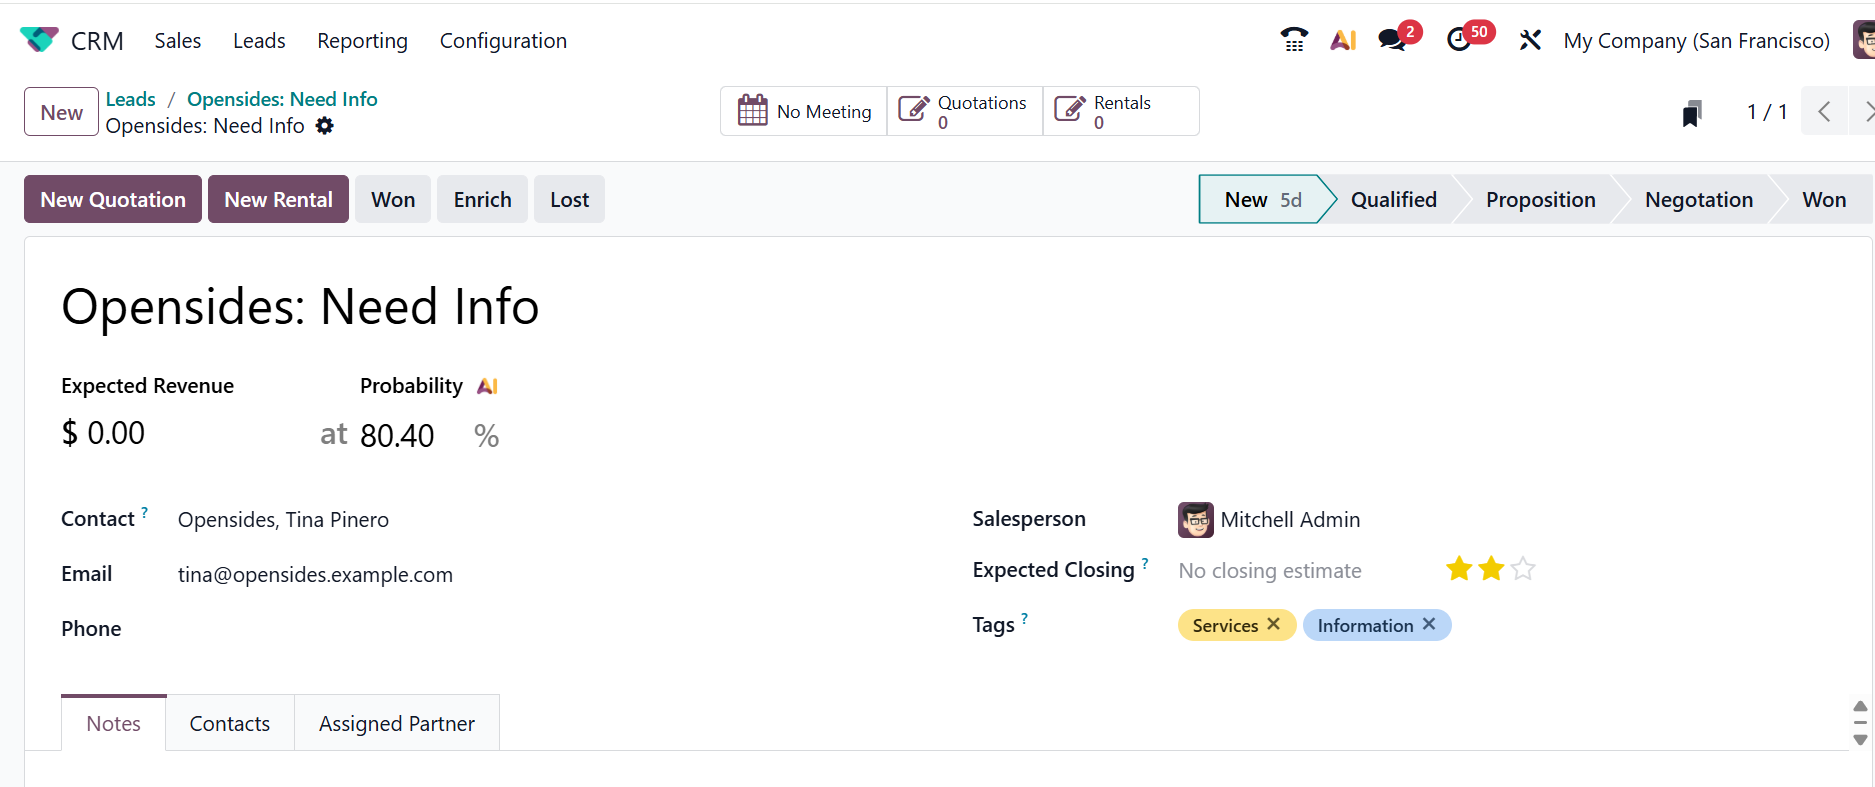1875x787 pixels.
Task: Click the AI probability icon
Action: (x=488, y=386)
